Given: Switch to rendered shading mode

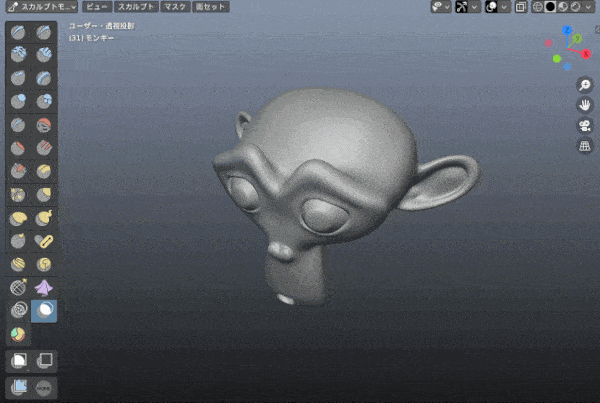Looking at the screenshot, I should pos(576,7).
